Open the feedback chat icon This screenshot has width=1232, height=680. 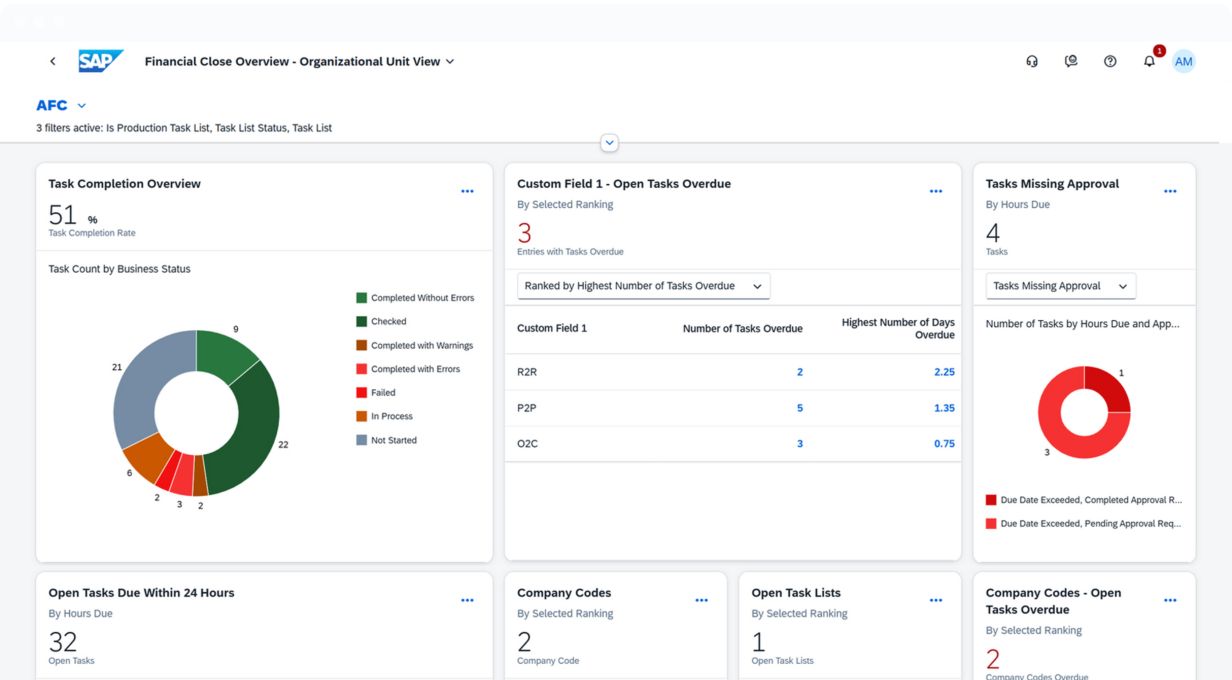click(x=1071, y=62)
